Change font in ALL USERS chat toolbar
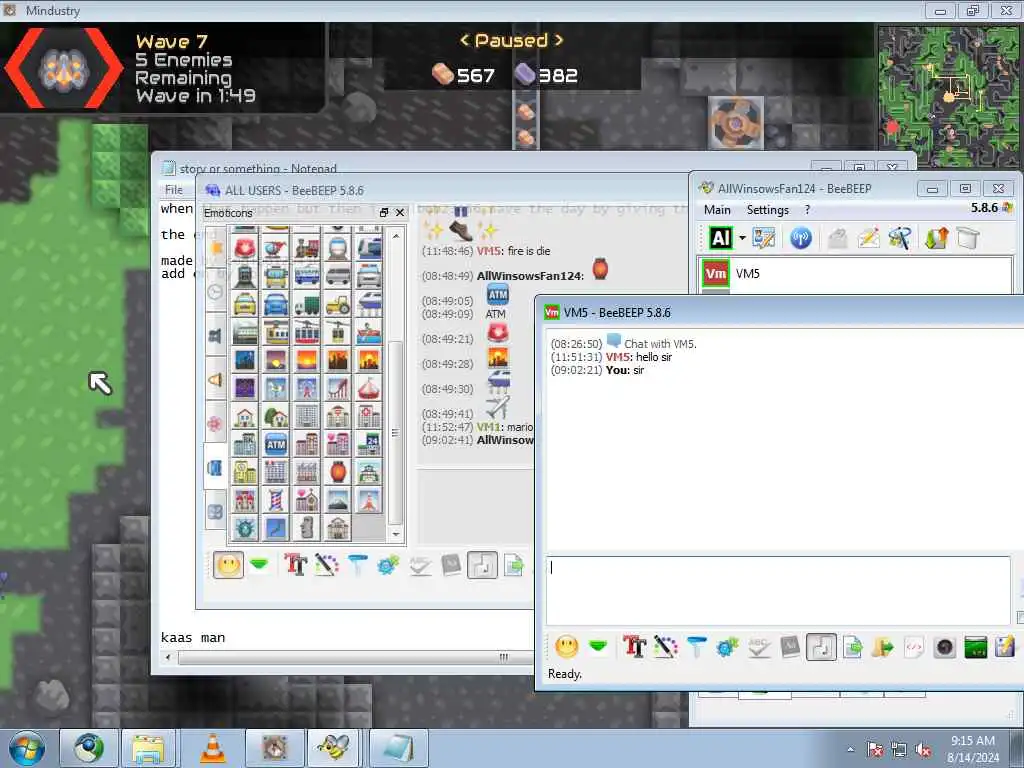 click(x=295, y=565)
